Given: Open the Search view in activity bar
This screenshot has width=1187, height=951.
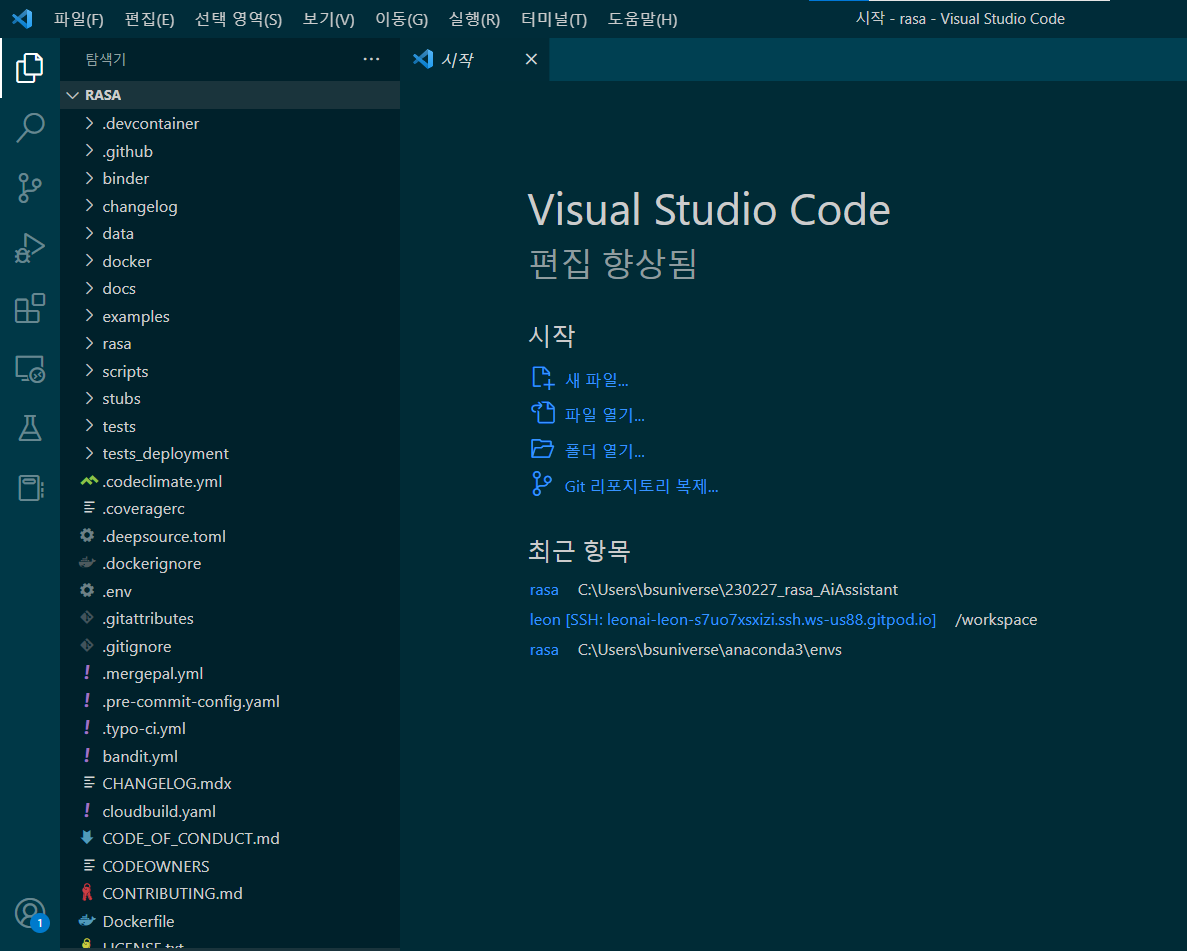Looking at the screenshot, I should pyautogui.click(x=30, y=127).
